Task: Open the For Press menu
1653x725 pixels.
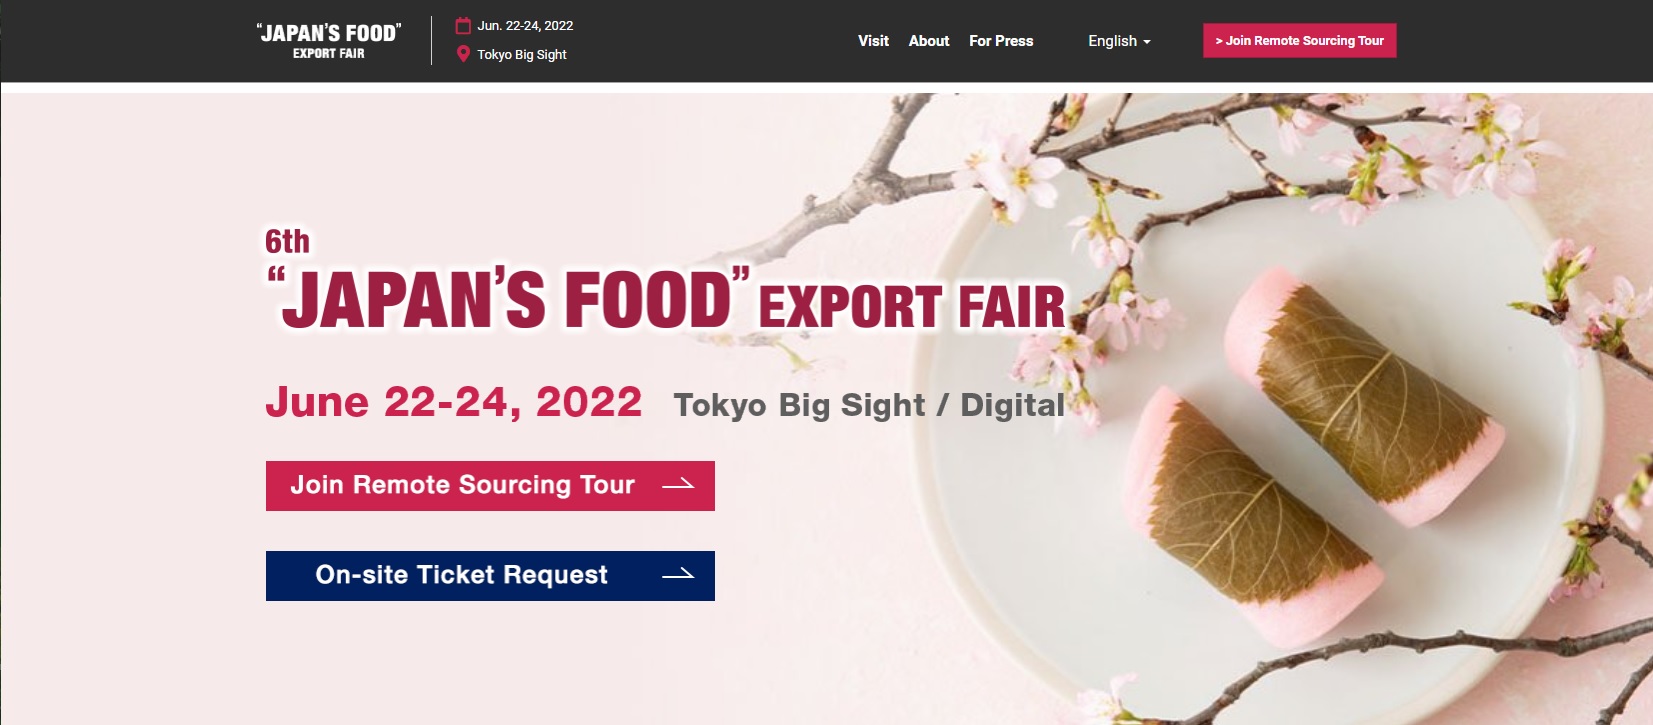Action: pos(1001,41)
